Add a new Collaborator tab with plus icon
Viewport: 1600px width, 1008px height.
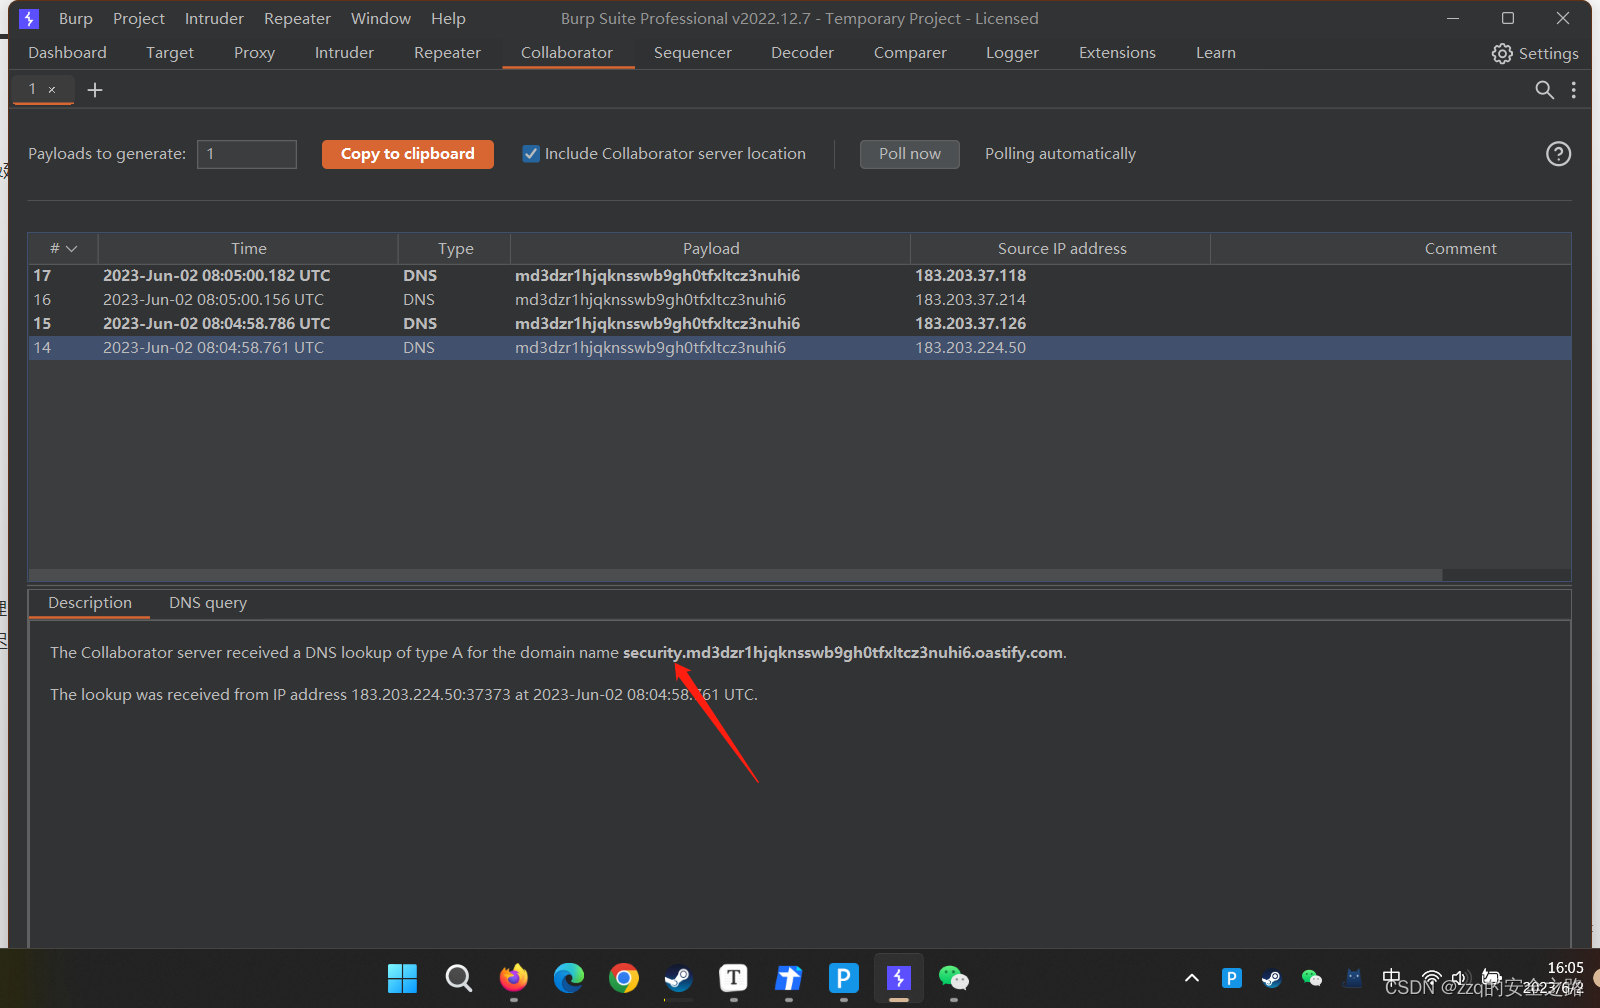pyautogui.click(x=95, y=90)
